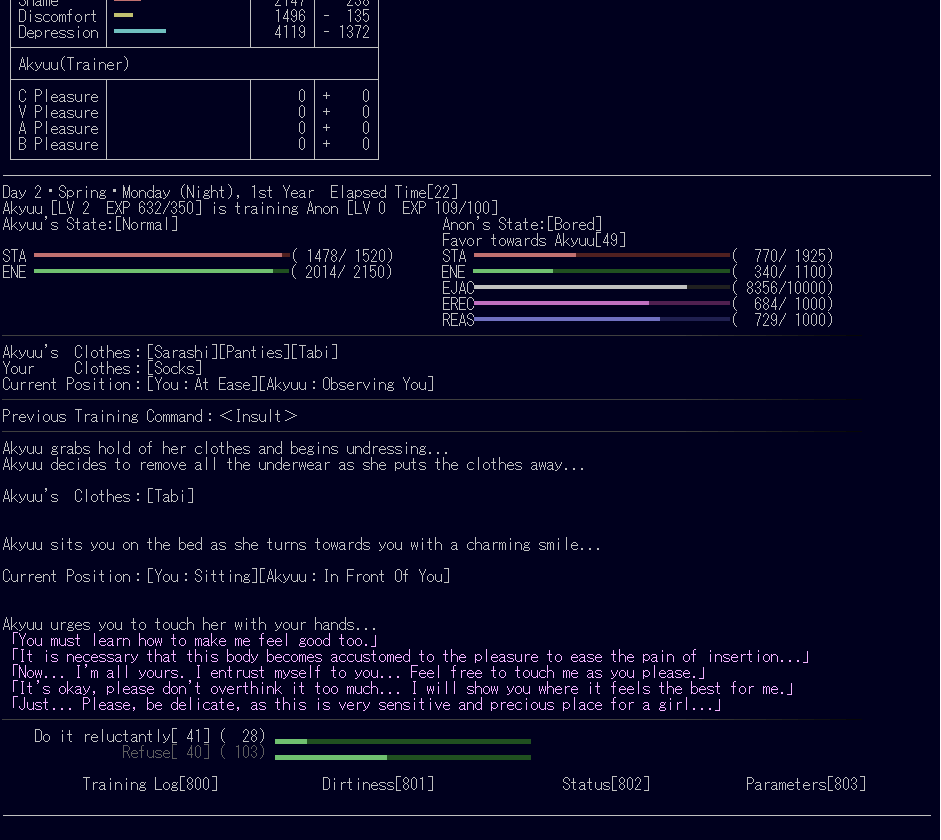View the Status[802] screen
The height and width of the screenshot is (840, 941).
click(606, 784)
